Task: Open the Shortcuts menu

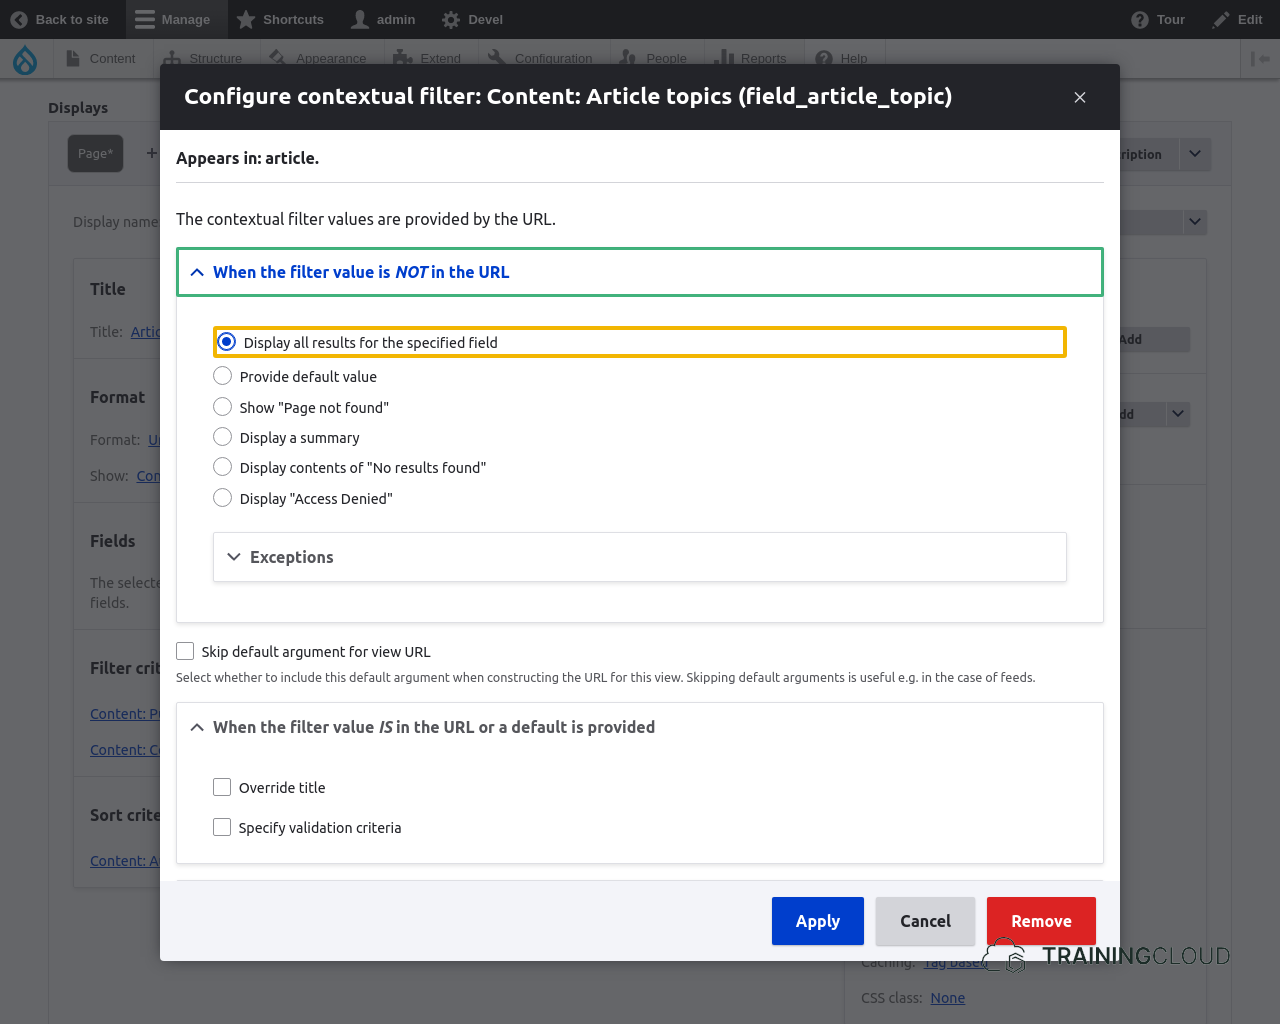Action: (280, 19)
